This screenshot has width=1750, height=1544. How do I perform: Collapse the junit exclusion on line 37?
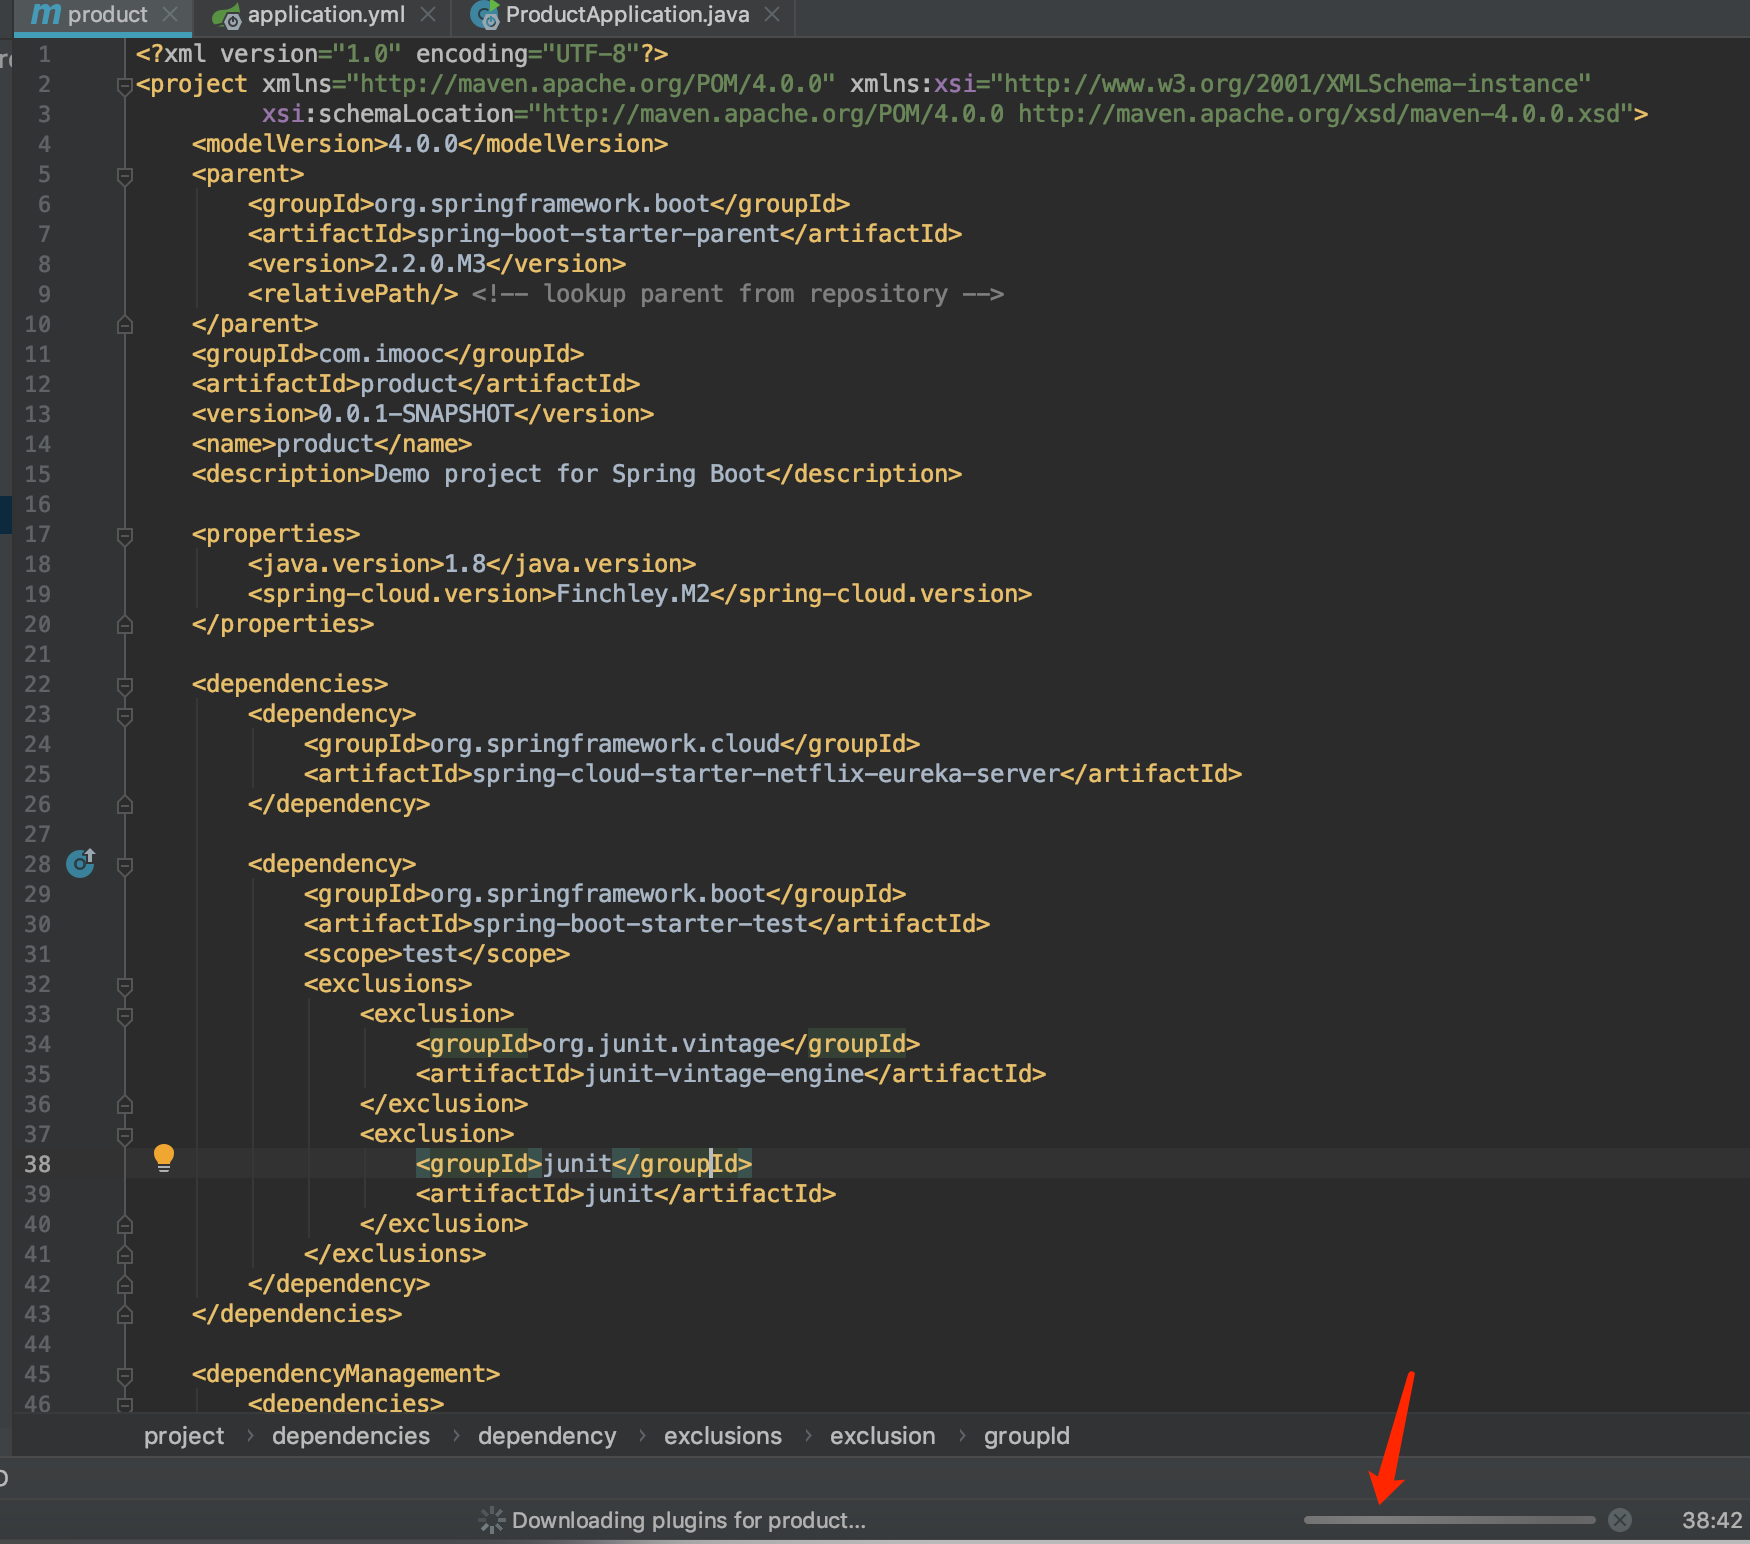tap(125, 1136)
